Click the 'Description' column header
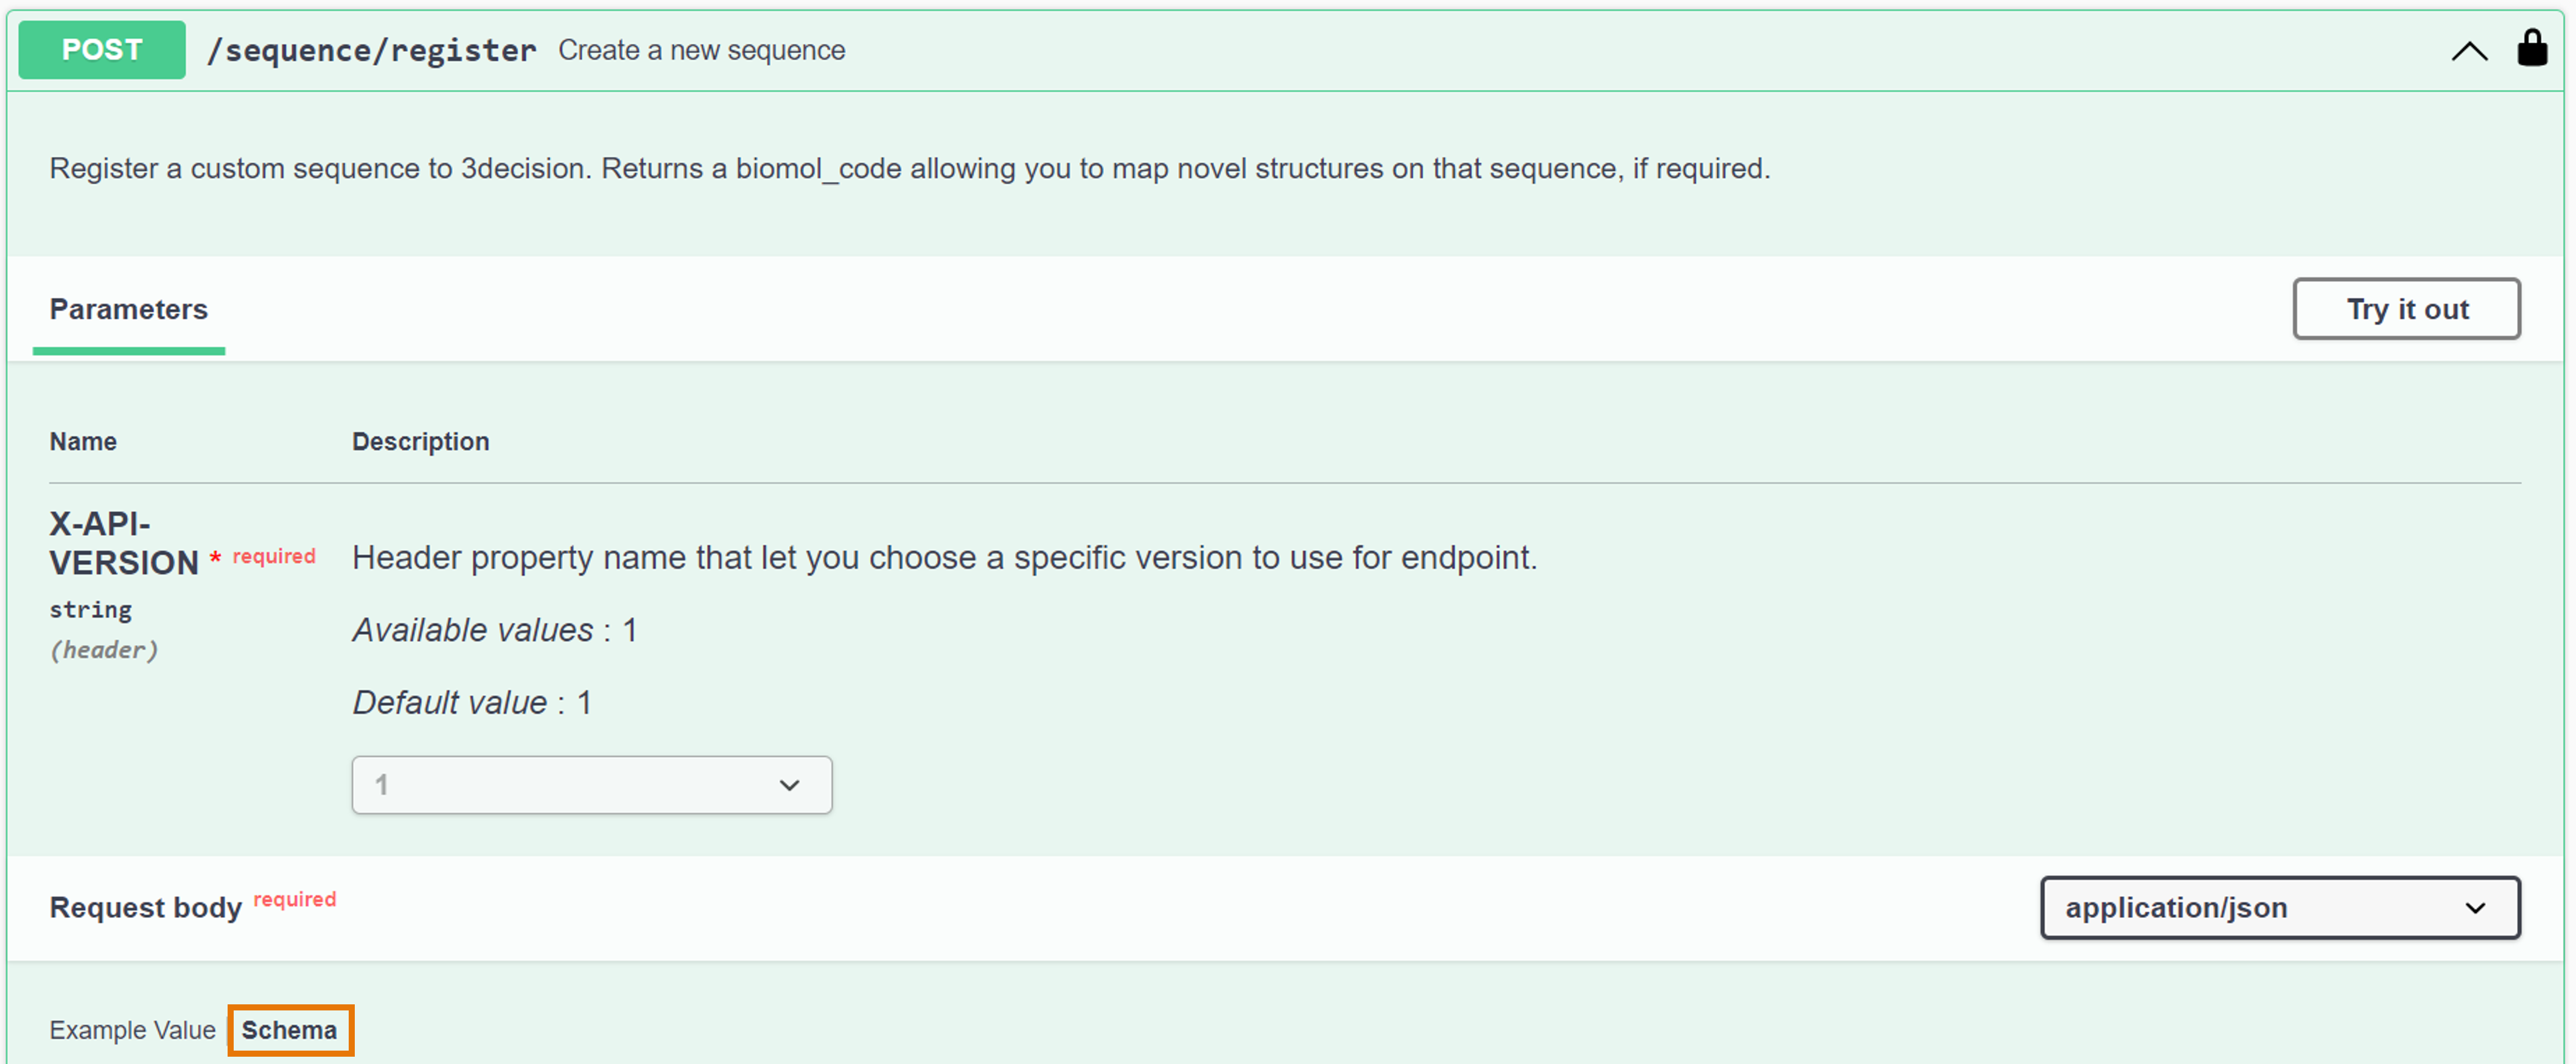 (421, 442)
